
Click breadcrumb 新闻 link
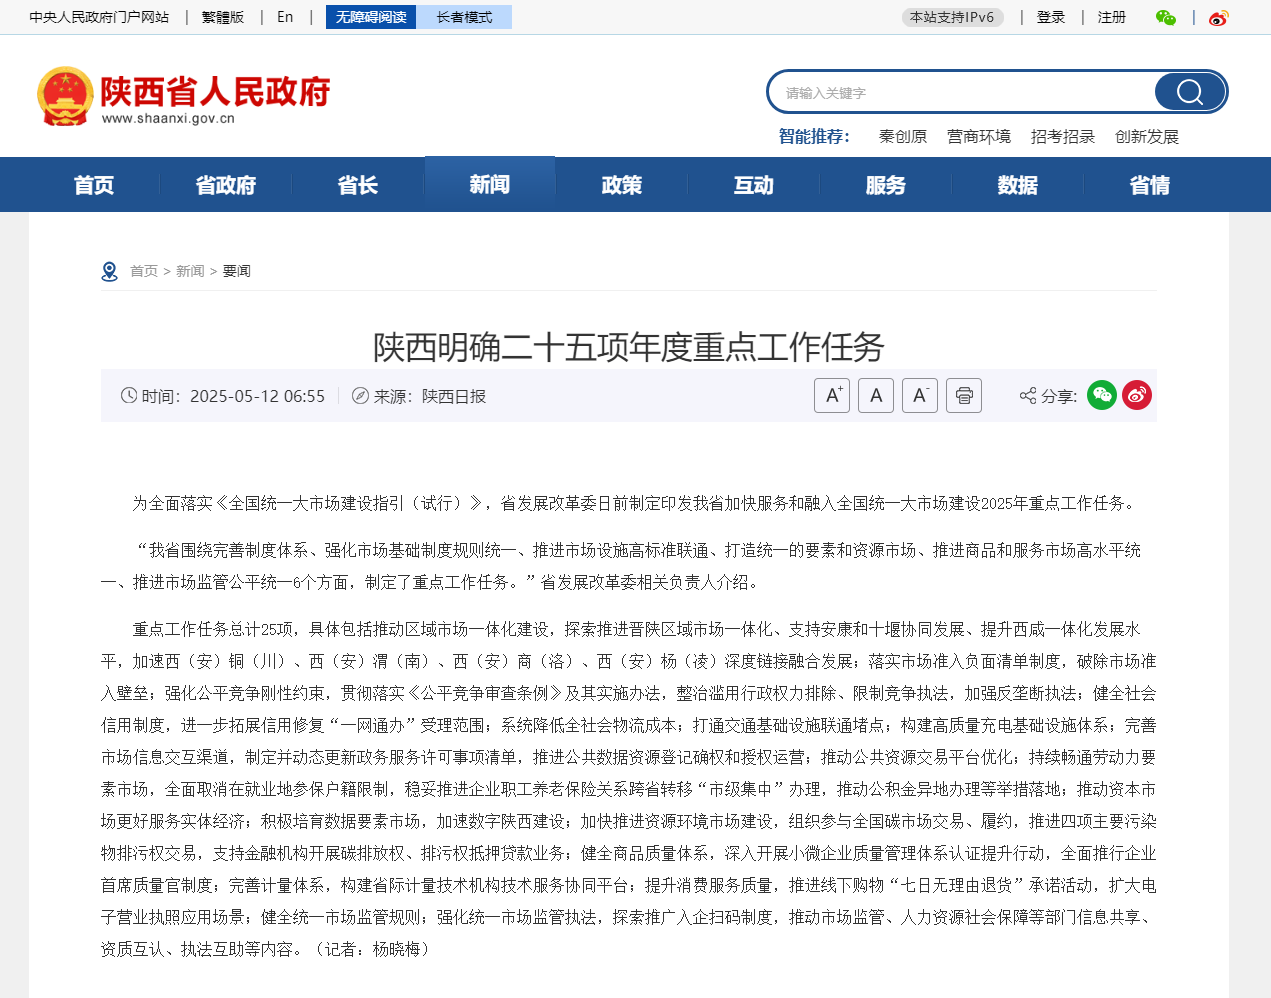(190, 271)
